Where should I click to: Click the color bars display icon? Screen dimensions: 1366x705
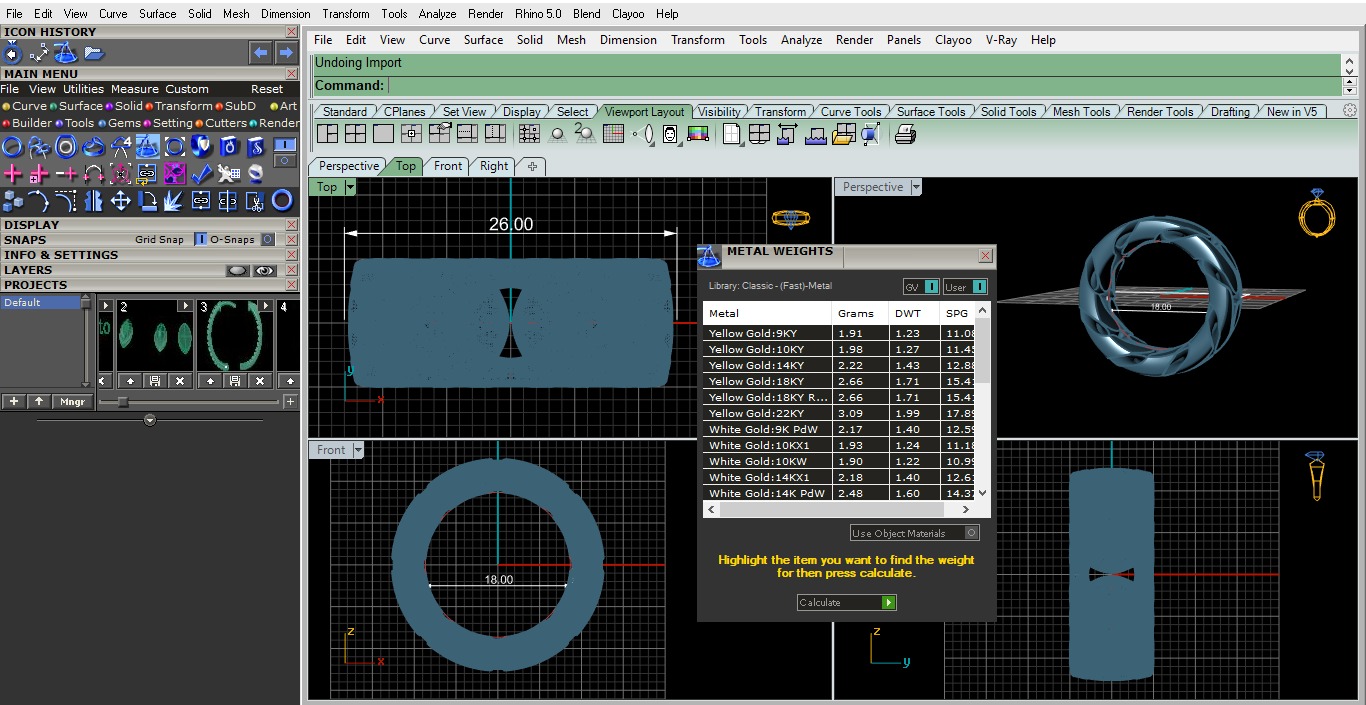[698, 133]
